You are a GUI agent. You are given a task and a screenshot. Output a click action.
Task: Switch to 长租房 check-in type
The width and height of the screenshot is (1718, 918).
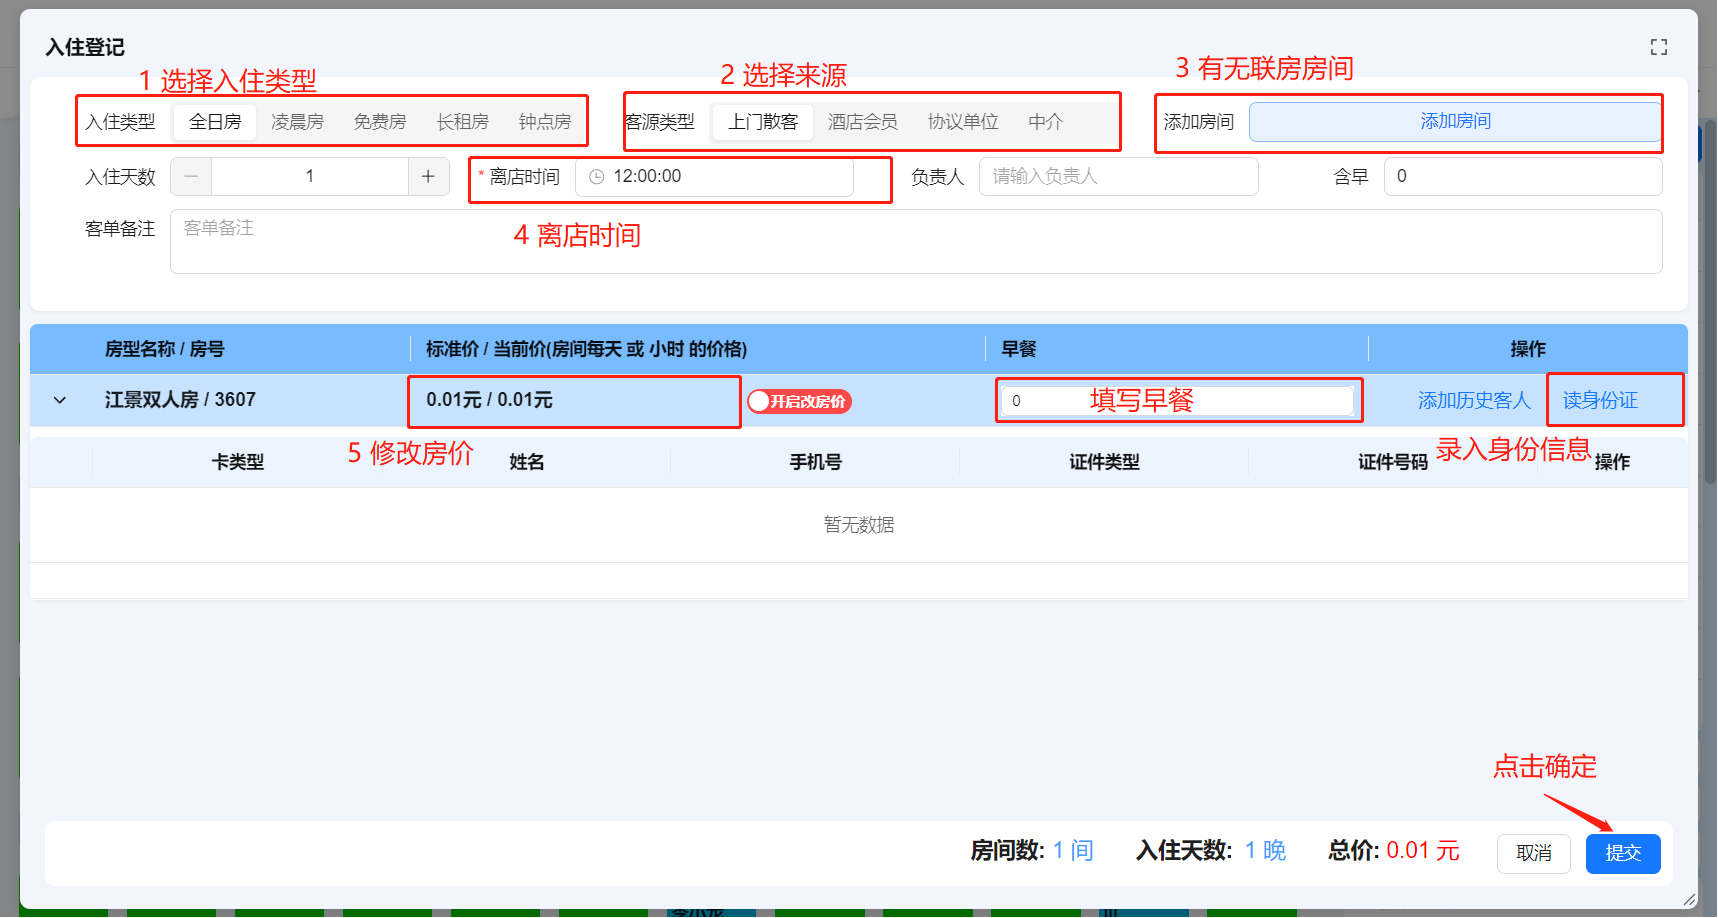(462, 122)
